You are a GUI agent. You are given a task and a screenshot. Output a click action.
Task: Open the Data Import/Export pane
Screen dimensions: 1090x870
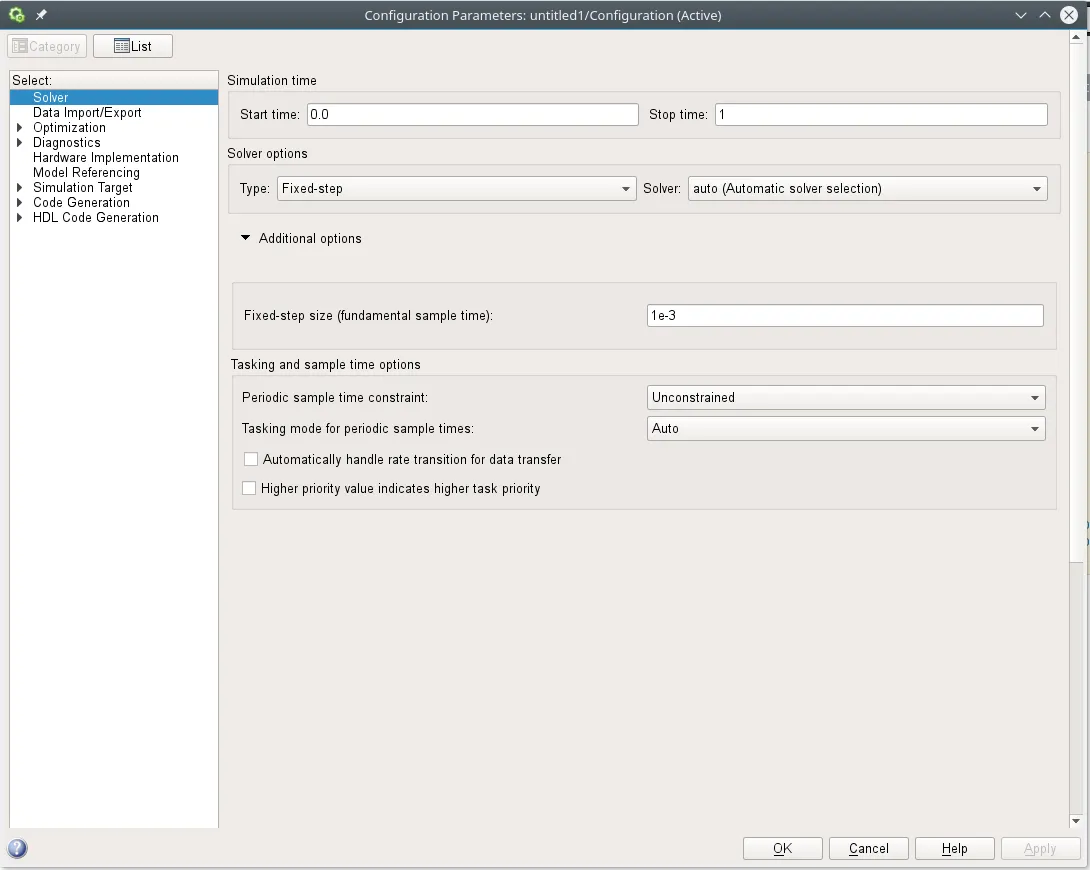(x=87, y=113)
